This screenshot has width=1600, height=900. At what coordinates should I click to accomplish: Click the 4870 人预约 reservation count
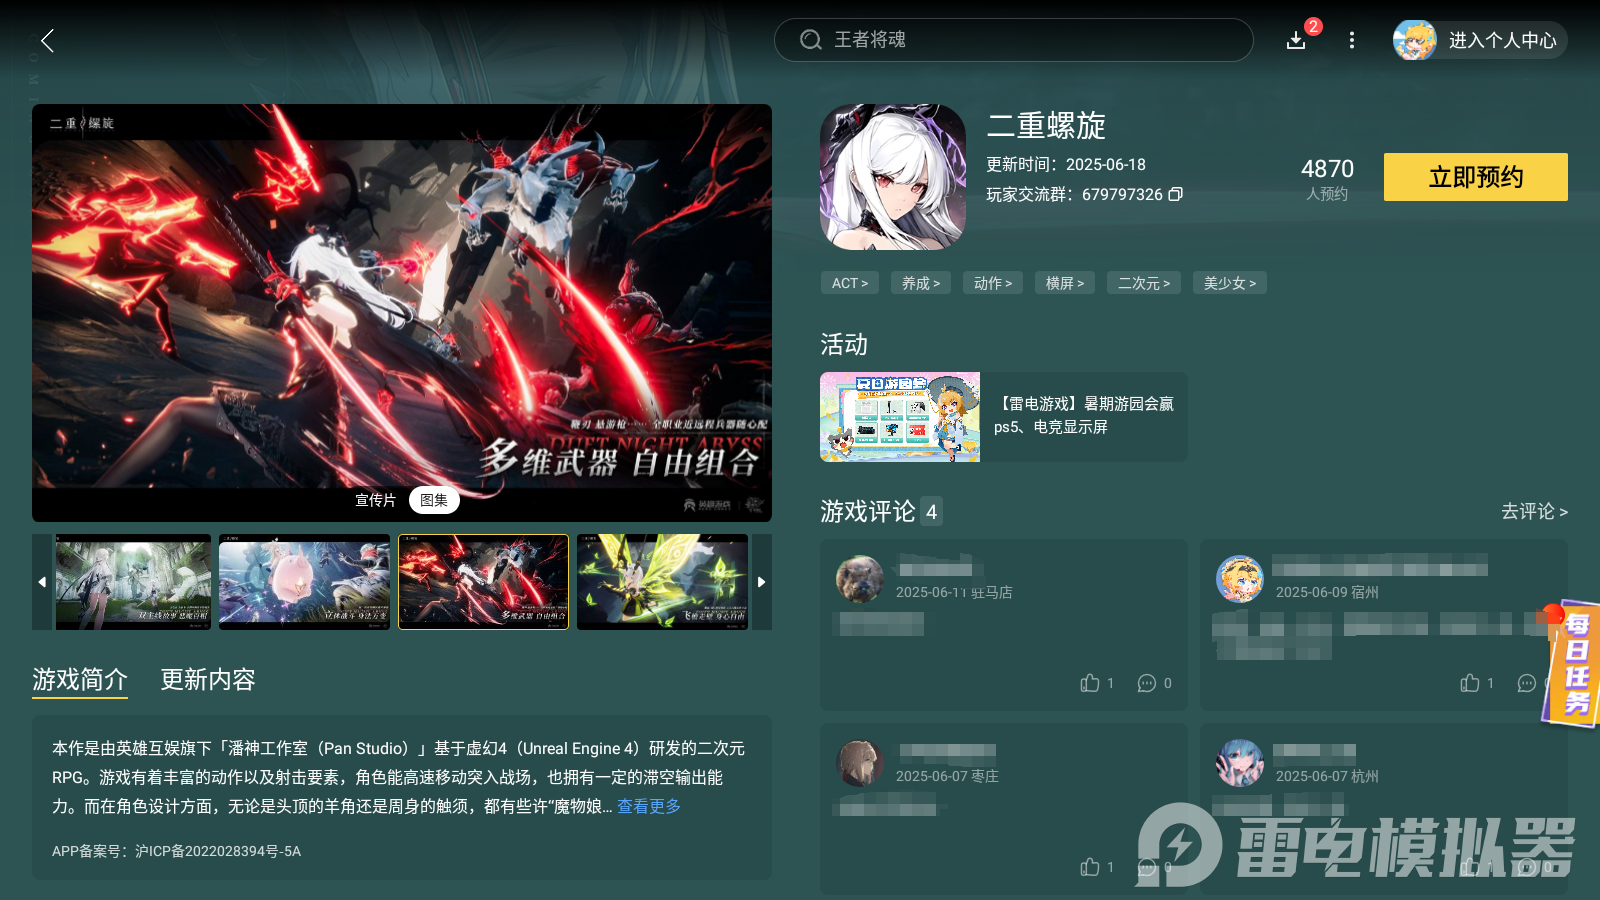(x=1327, y=179)
